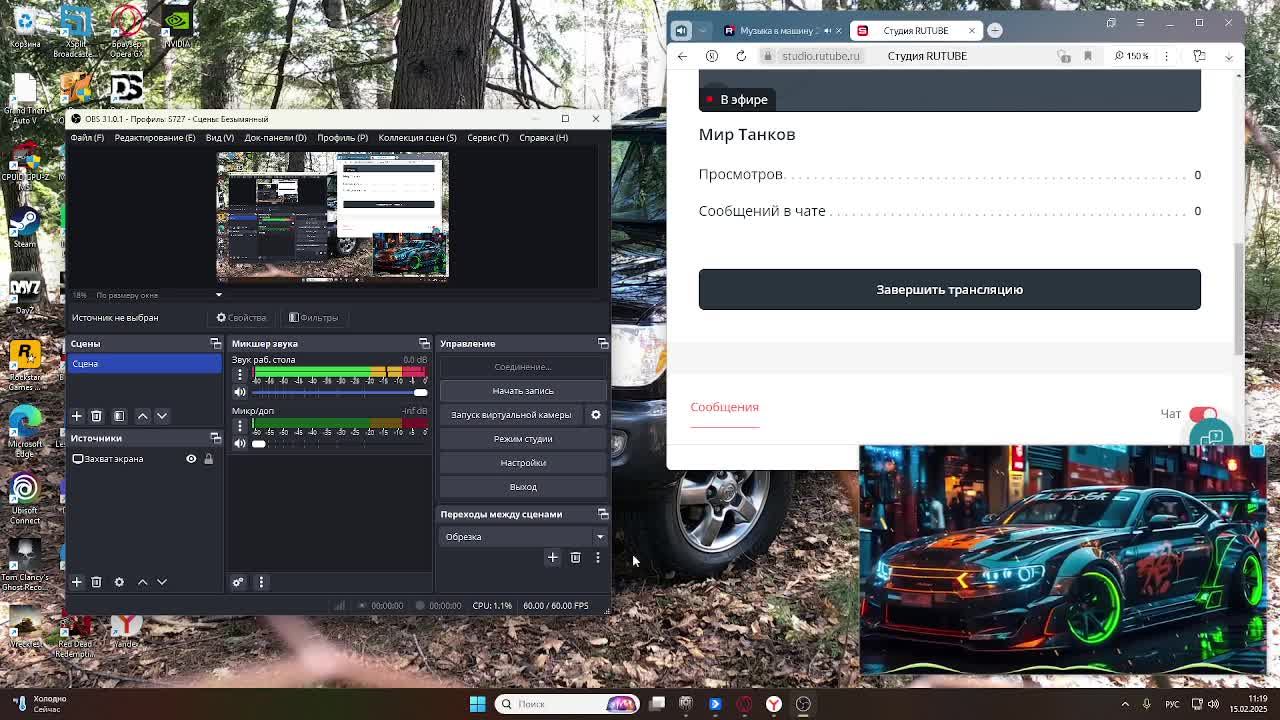
Task: Open Справка menu in OBS
Action: click(543, 138)
